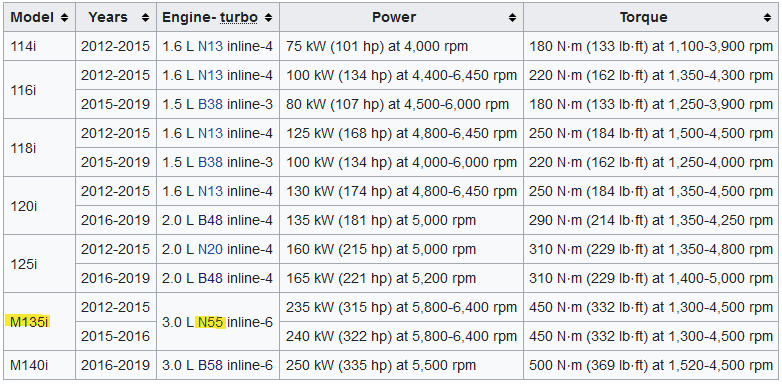This screenshot has height=384, width=782.
Task: Click the 2015-2016 years cell
Action: (x=116, y=336)
